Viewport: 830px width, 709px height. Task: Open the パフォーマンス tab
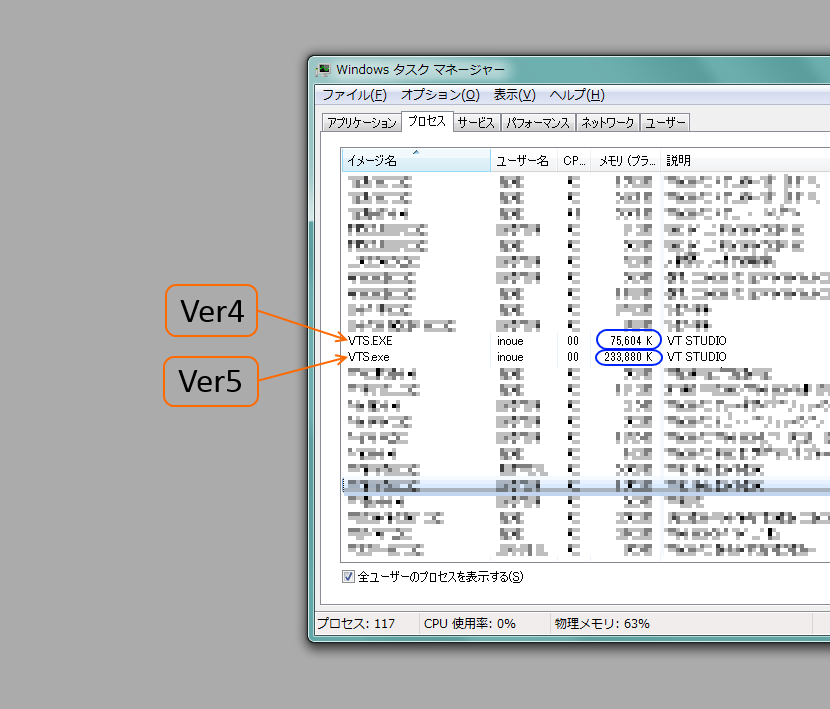coord(538,123)
